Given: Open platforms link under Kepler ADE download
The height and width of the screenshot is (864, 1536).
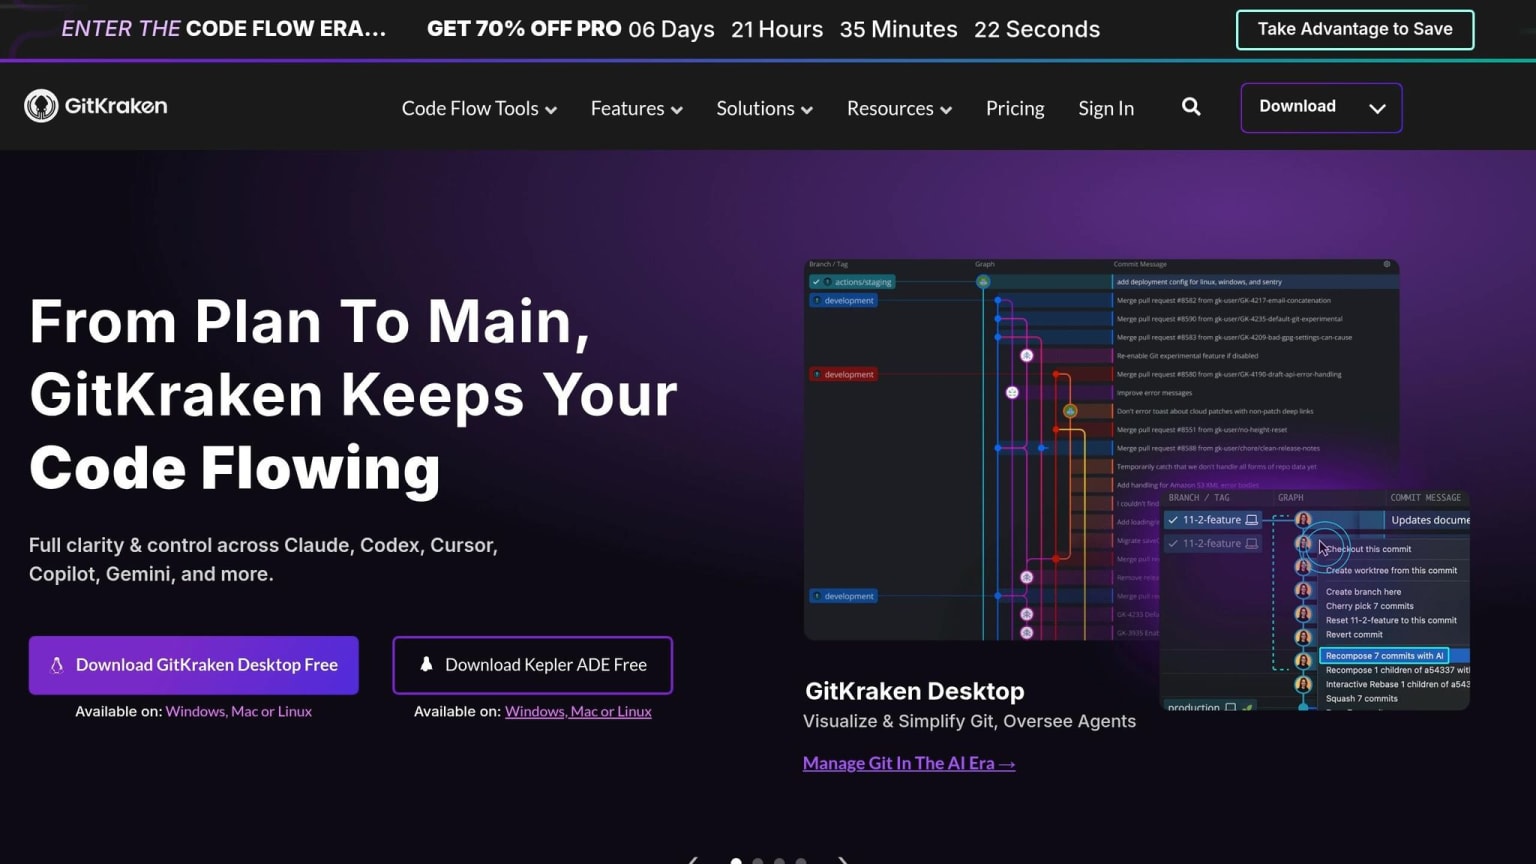Looking at the screenshot, I should (x=578, y=711).
